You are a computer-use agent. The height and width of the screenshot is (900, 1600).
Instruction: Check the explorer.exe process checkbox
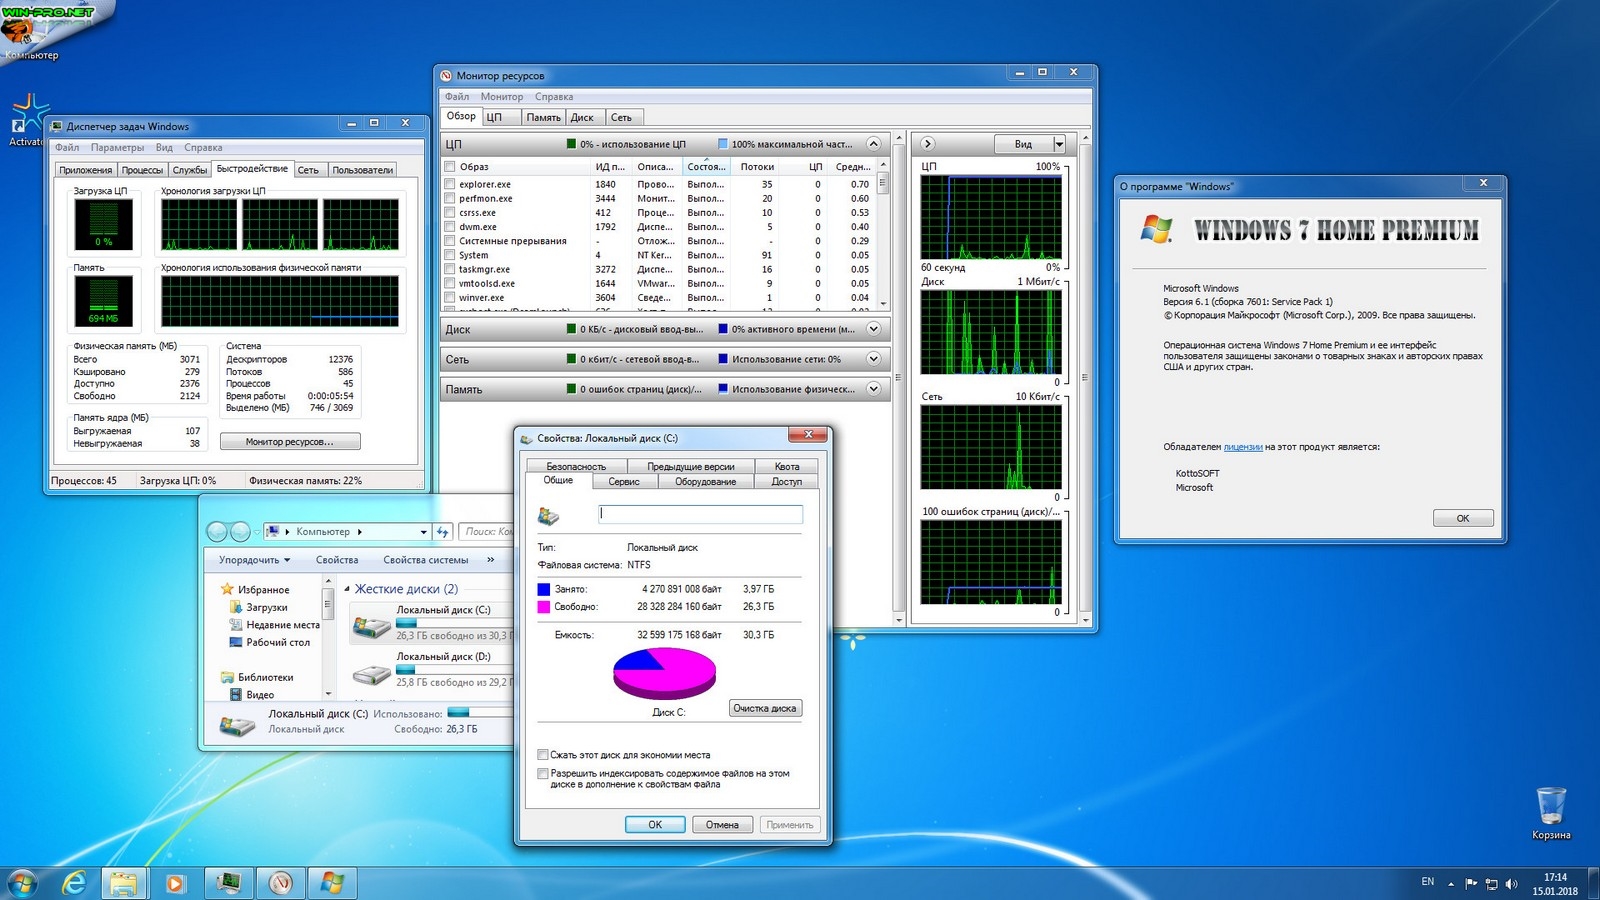pyautogui.click(x=450, y=184)
